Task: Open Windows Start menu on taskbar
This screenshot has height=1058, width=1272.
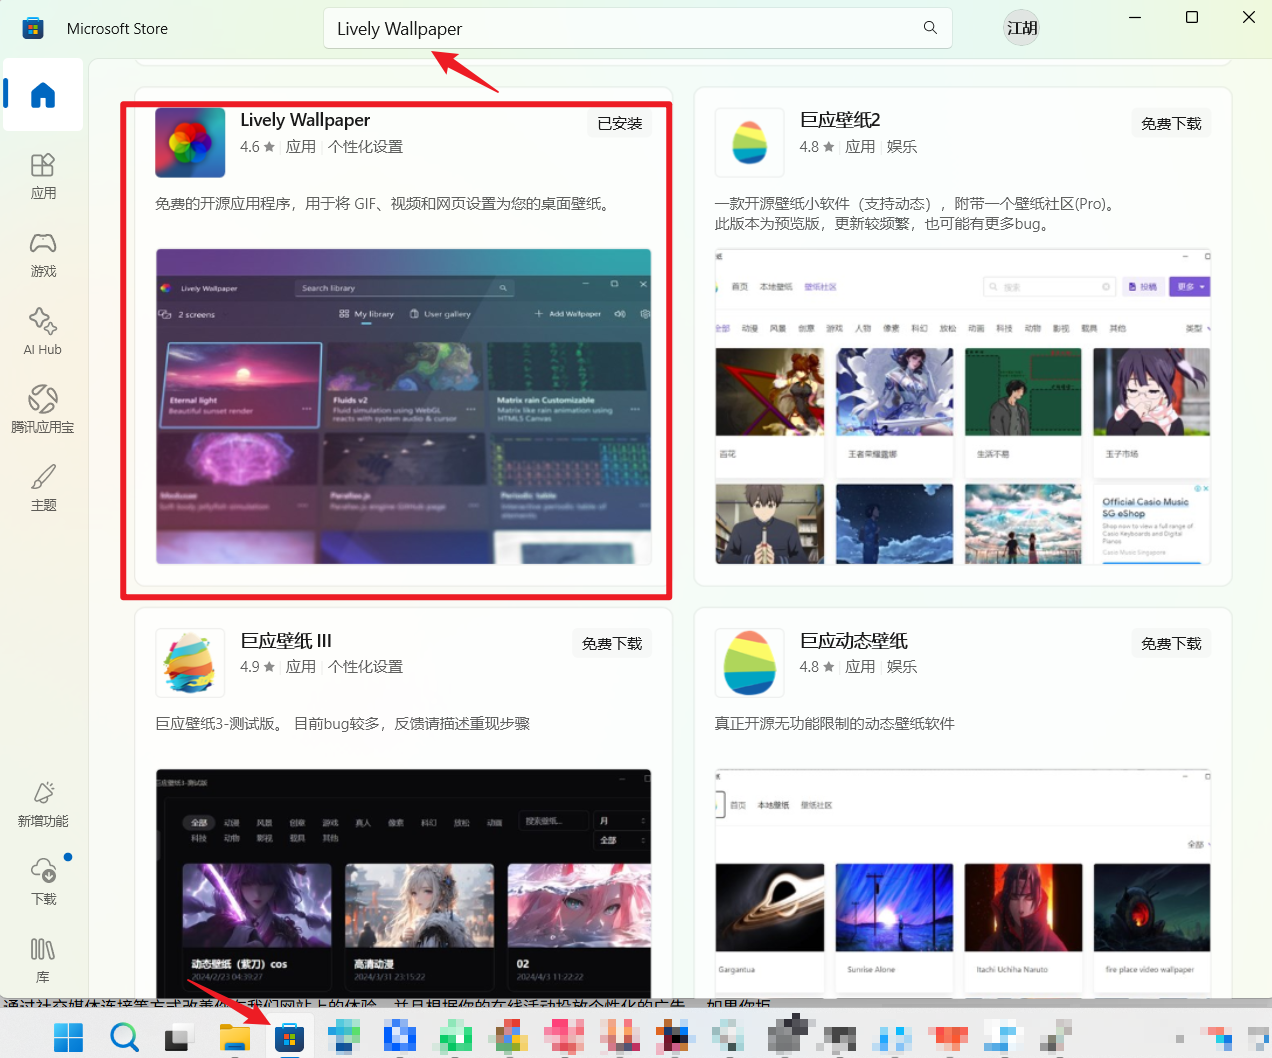Action: click(x=68, y=1037)
